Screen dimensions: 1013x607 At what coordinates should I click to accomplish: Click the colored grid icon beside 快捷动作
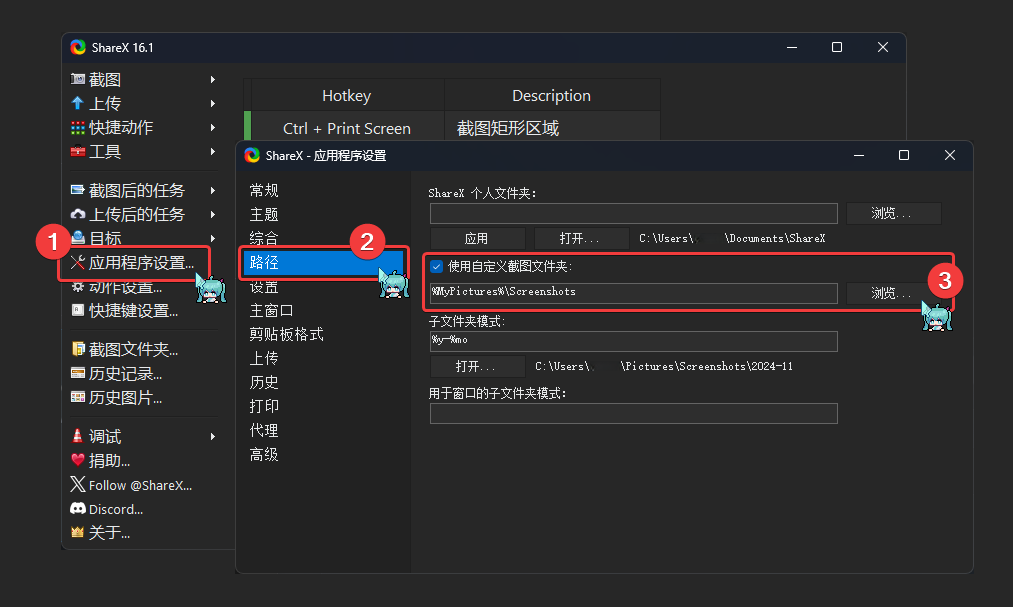click(x=78, y=127)
